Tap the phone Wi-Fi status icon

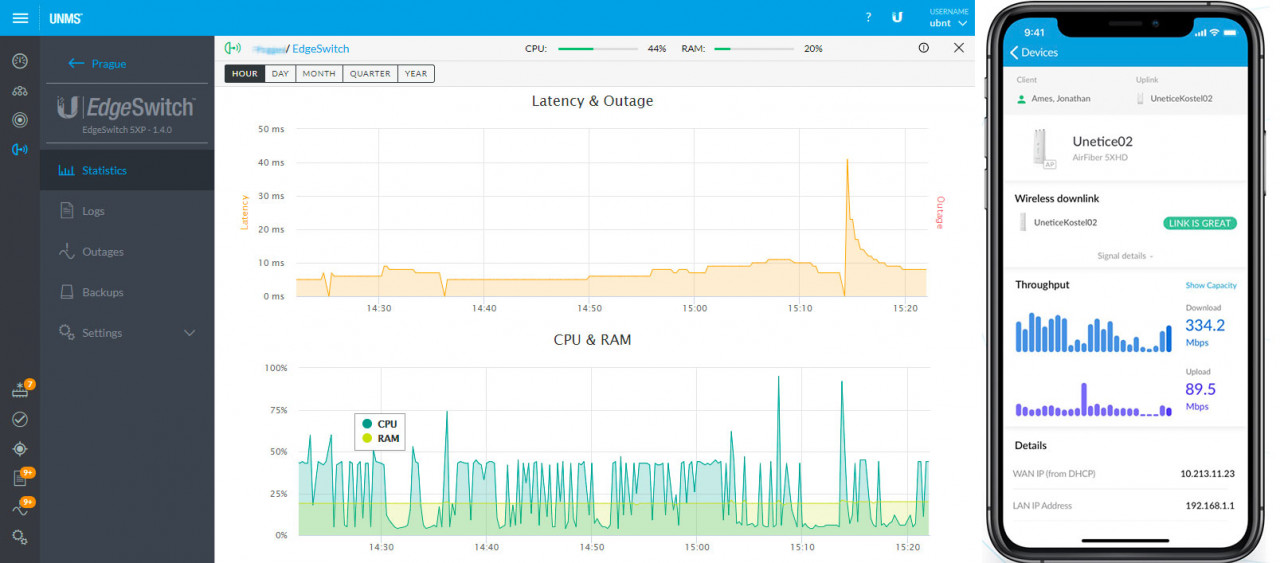tap(1215, 32)
